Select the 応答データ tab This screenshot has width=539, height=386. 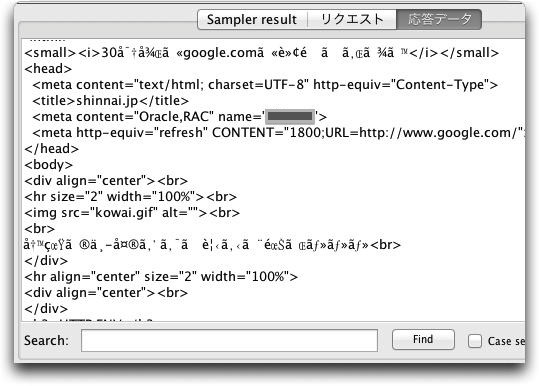(x=439, y=20)
